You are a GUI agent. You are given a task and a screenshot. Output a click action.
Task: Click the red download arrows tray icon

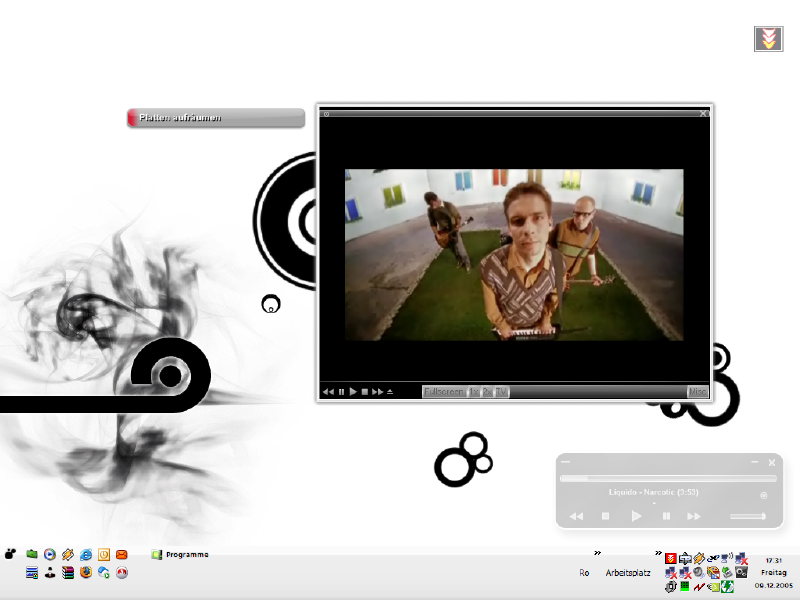[671, 558]
